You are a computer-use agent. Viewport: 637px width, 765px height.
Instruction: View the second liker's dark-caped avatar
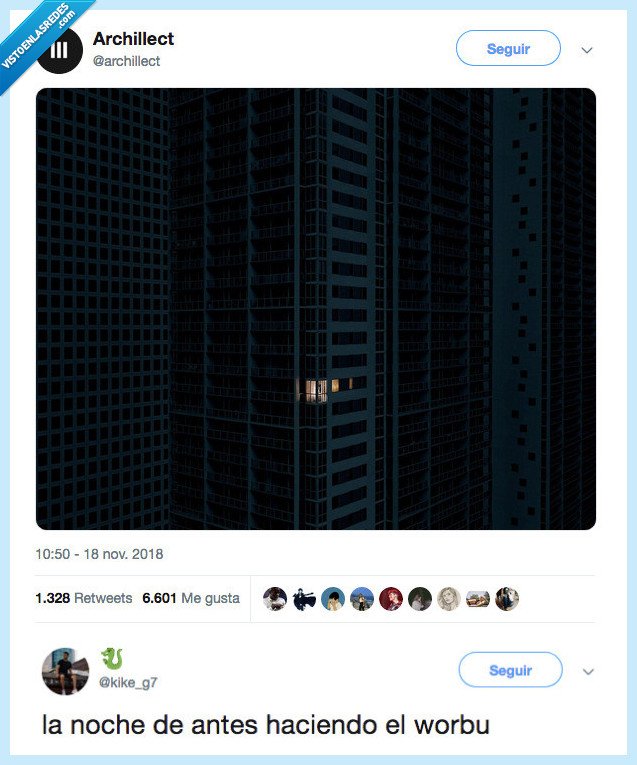pyautogui.click(x=304, y=599)
